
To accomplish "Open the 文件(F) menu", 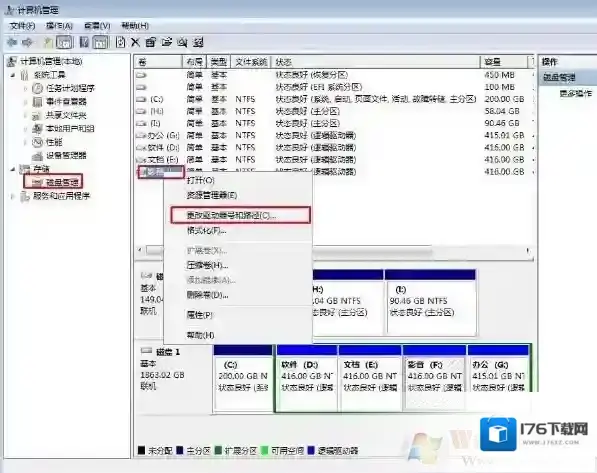I will (x=22, y=26).
